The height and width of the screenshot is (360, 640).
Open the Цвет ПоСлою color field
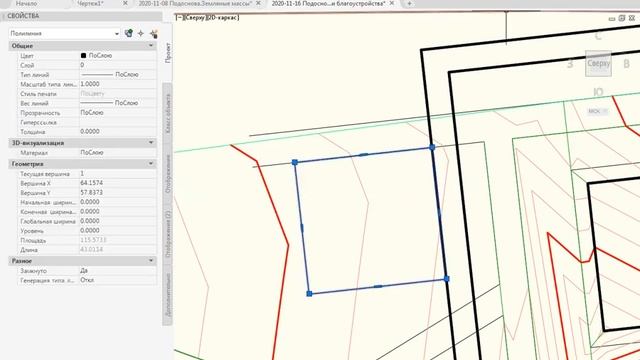(118, 56)
